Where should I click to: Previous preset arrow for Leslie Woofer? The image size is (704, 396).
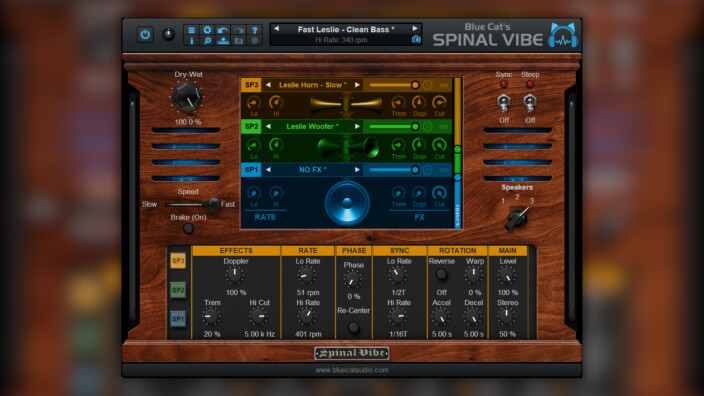click(268, 127)
